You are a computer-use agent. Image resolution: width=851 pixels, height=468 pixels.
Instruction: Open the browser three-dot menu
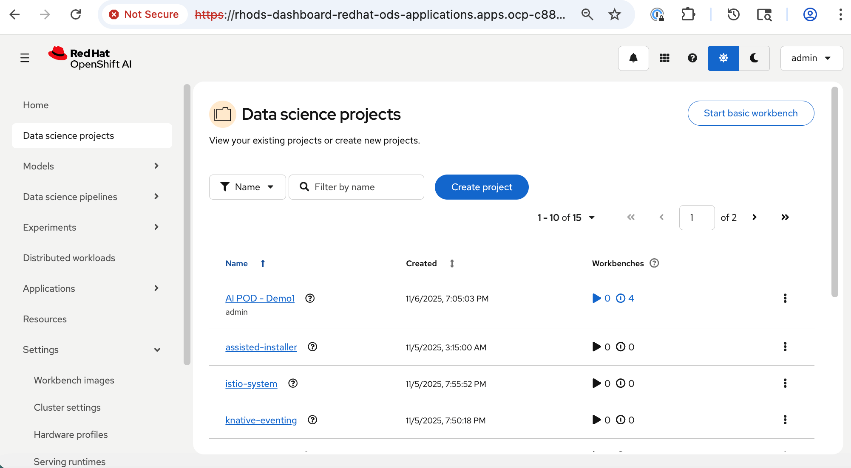click(840, 15)
